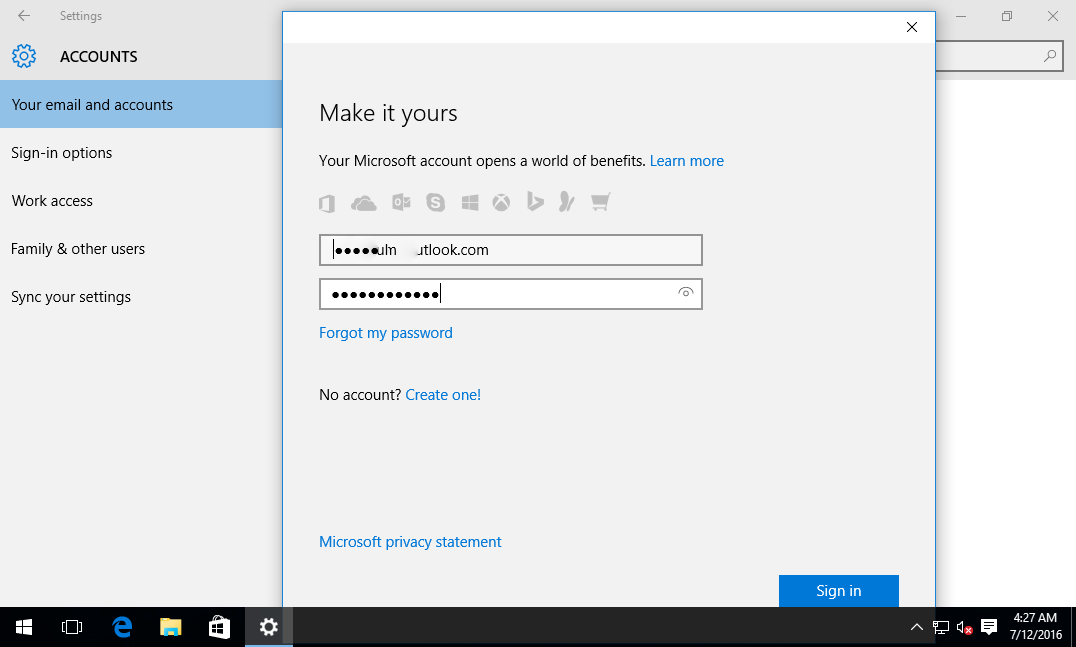This screenshot has width=1076, height=647.
Task: Click the OneDrive cloud icon
Action: click(x=364, y=202)
